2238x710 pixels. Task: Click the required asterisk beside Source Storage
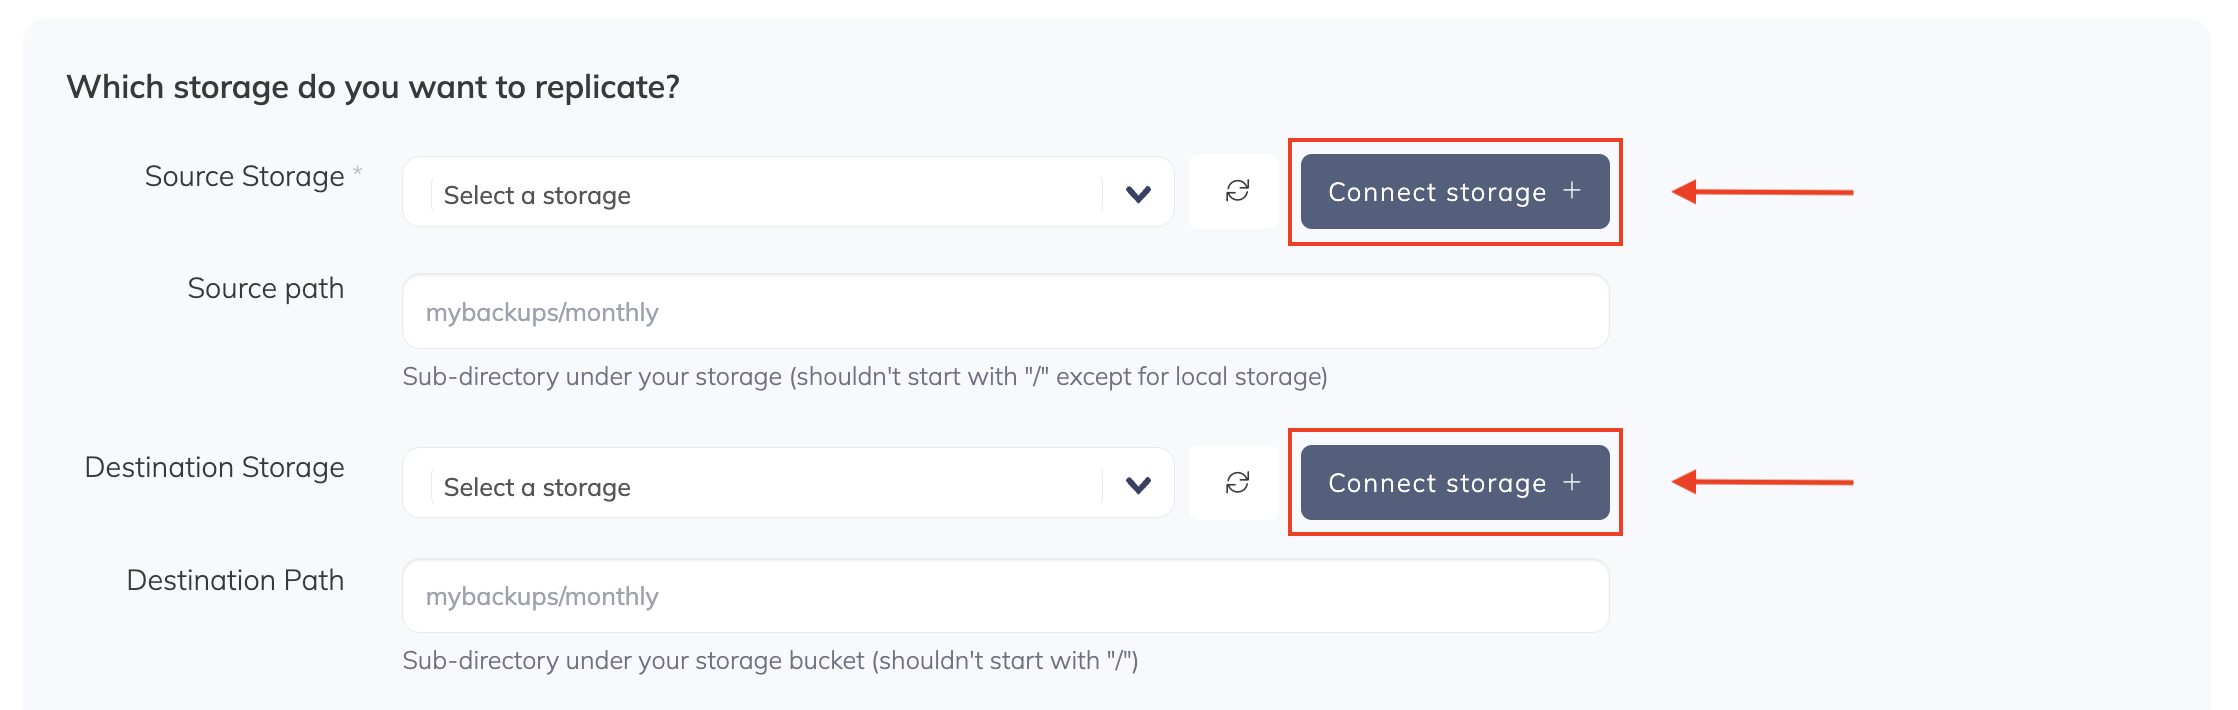(x=358, y=172)
